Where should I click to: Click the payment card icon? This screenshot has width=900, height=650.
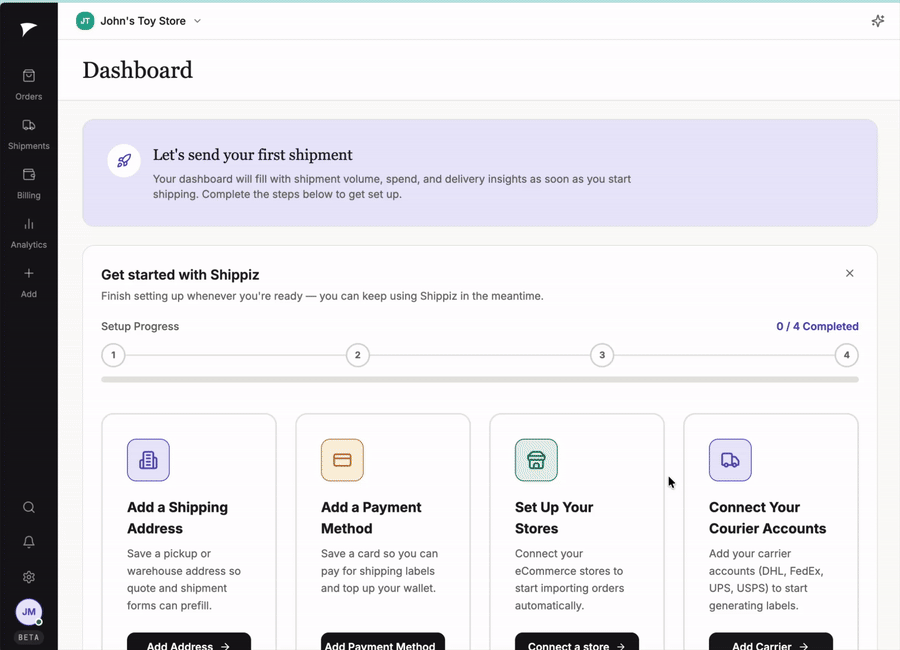pyautogui.click(x=342, y=460)
